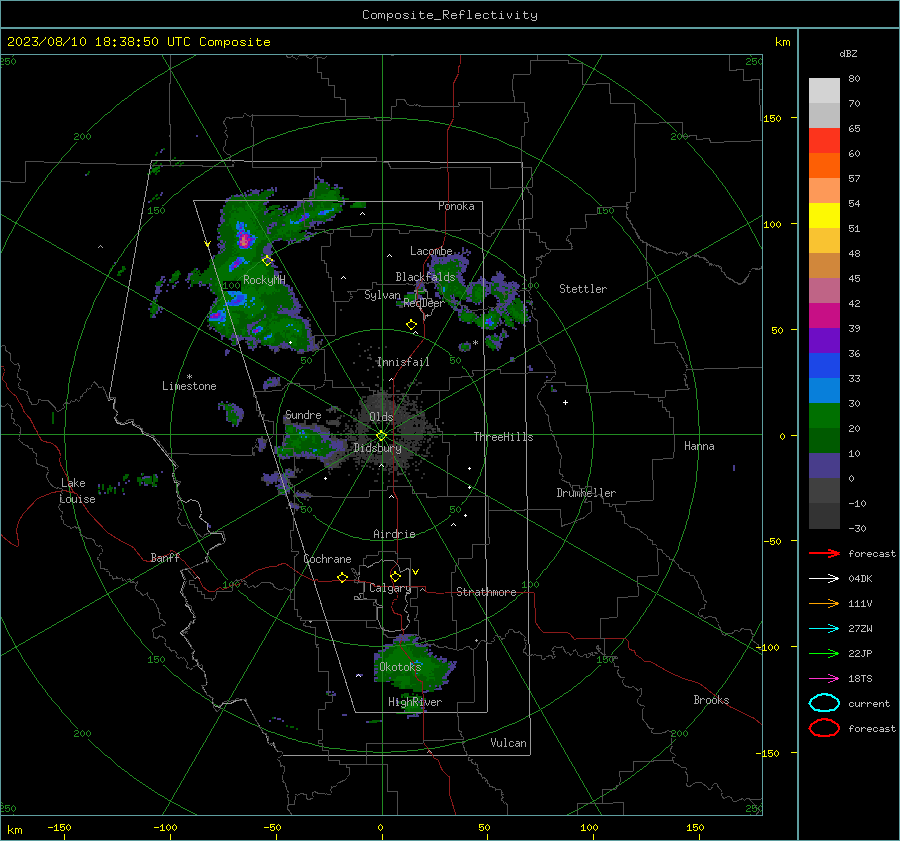Click the red forecast arrow legend icon
This screenshot has height=841, width=900.
(824, 553)
